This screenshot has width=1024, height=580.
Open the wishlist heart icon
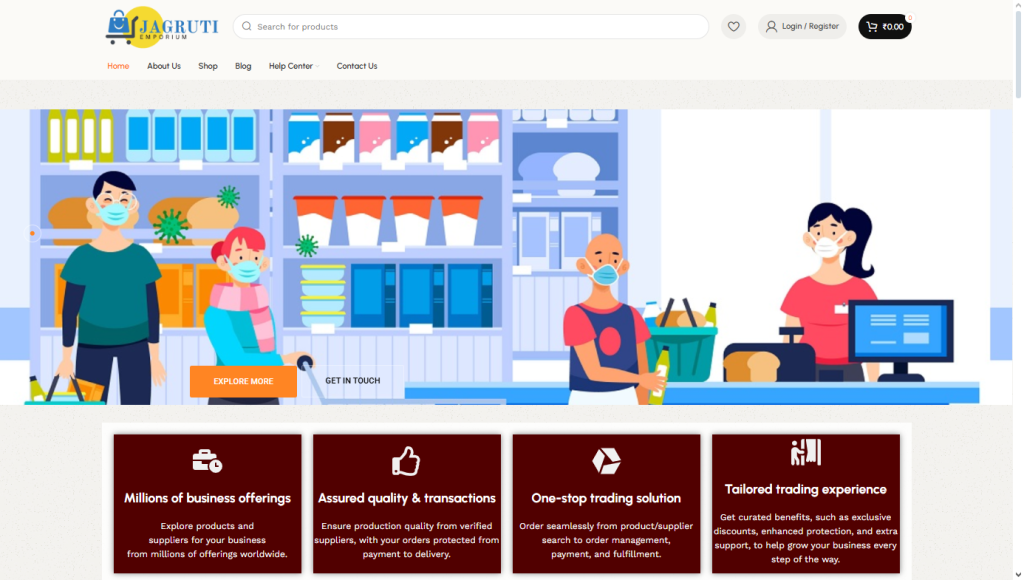click(733, 27)
